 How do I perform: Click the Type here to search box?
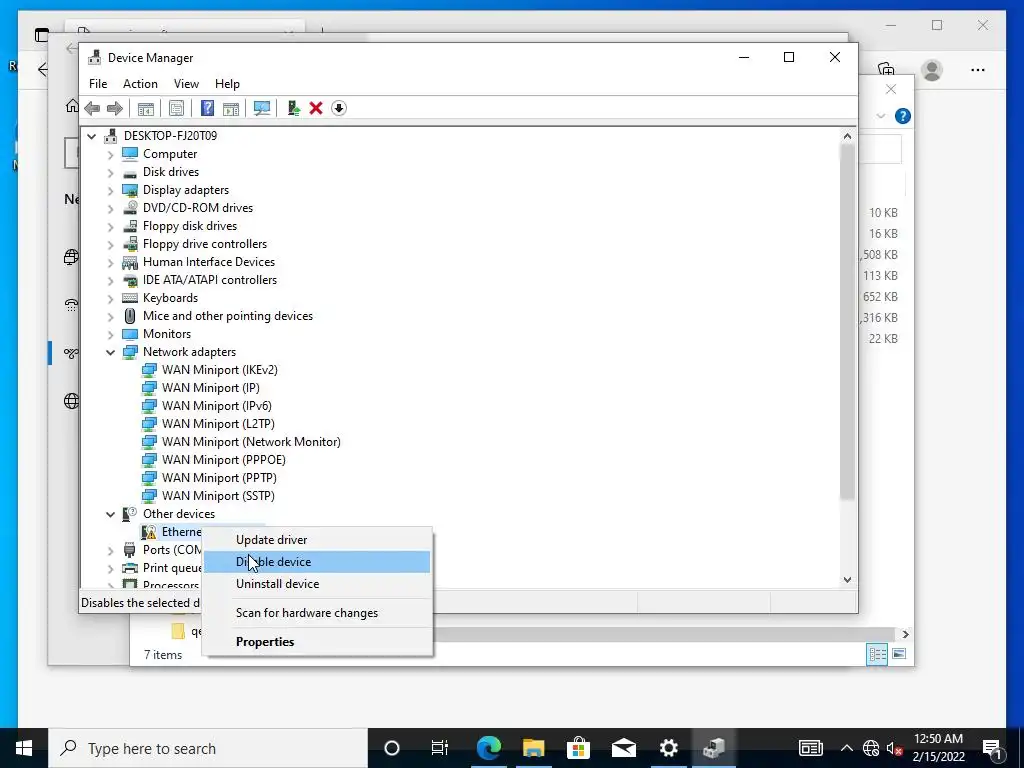click(x=208, y=748)
